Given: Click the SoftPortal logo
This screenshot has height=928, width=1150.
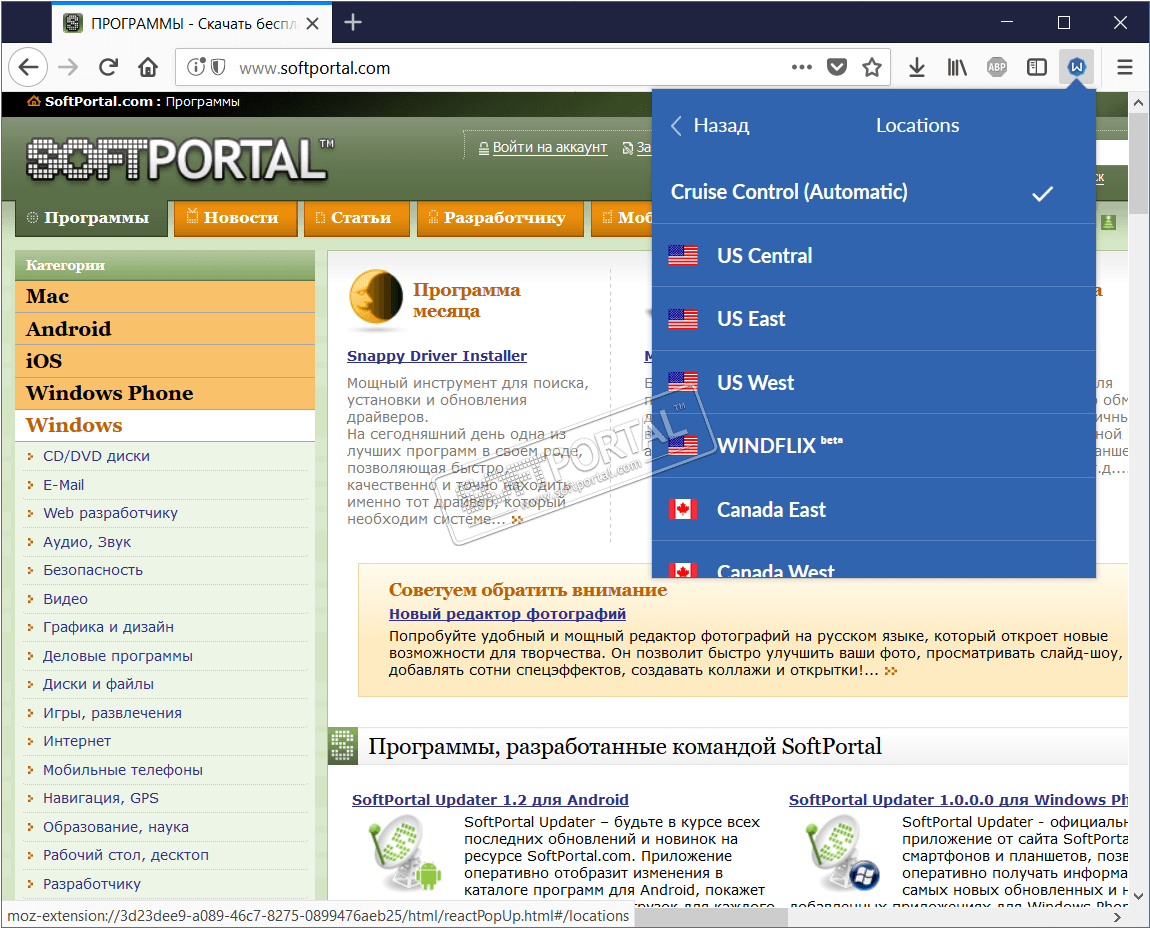Looking at the screenshot, I should tap(179, 158).
